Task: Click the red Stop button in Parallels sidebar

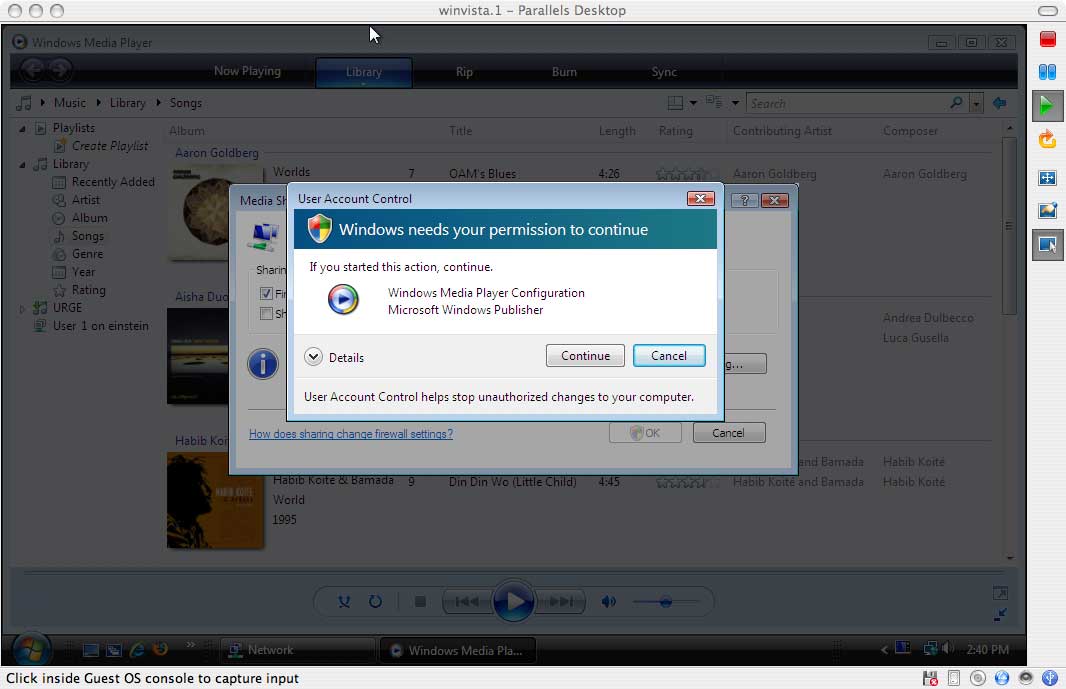Action: pyautogui.click(x=1047, y=39)
